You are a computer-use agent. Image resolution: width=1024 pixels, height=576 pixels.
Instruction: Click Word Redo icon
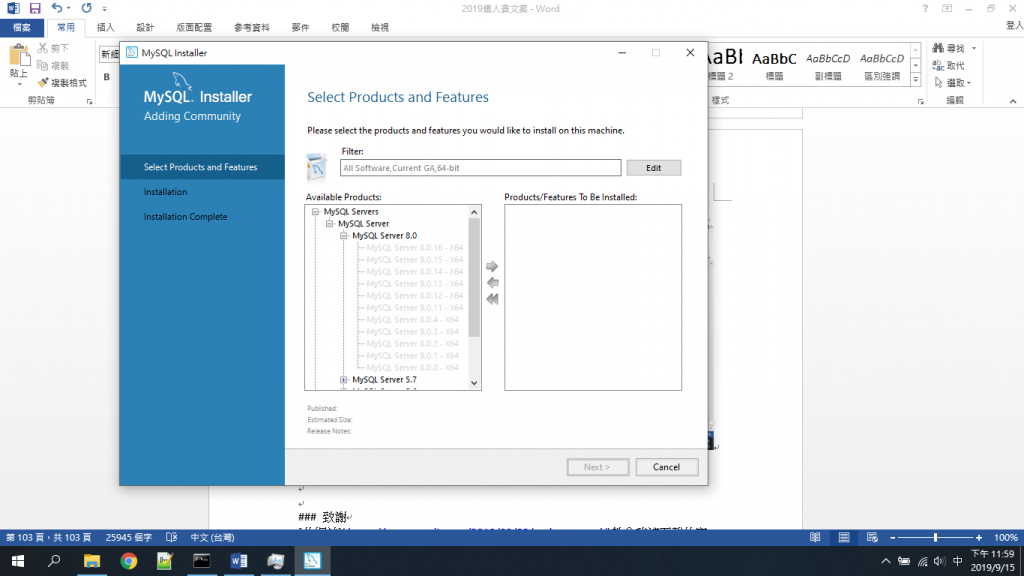click(x=86, y=8)
